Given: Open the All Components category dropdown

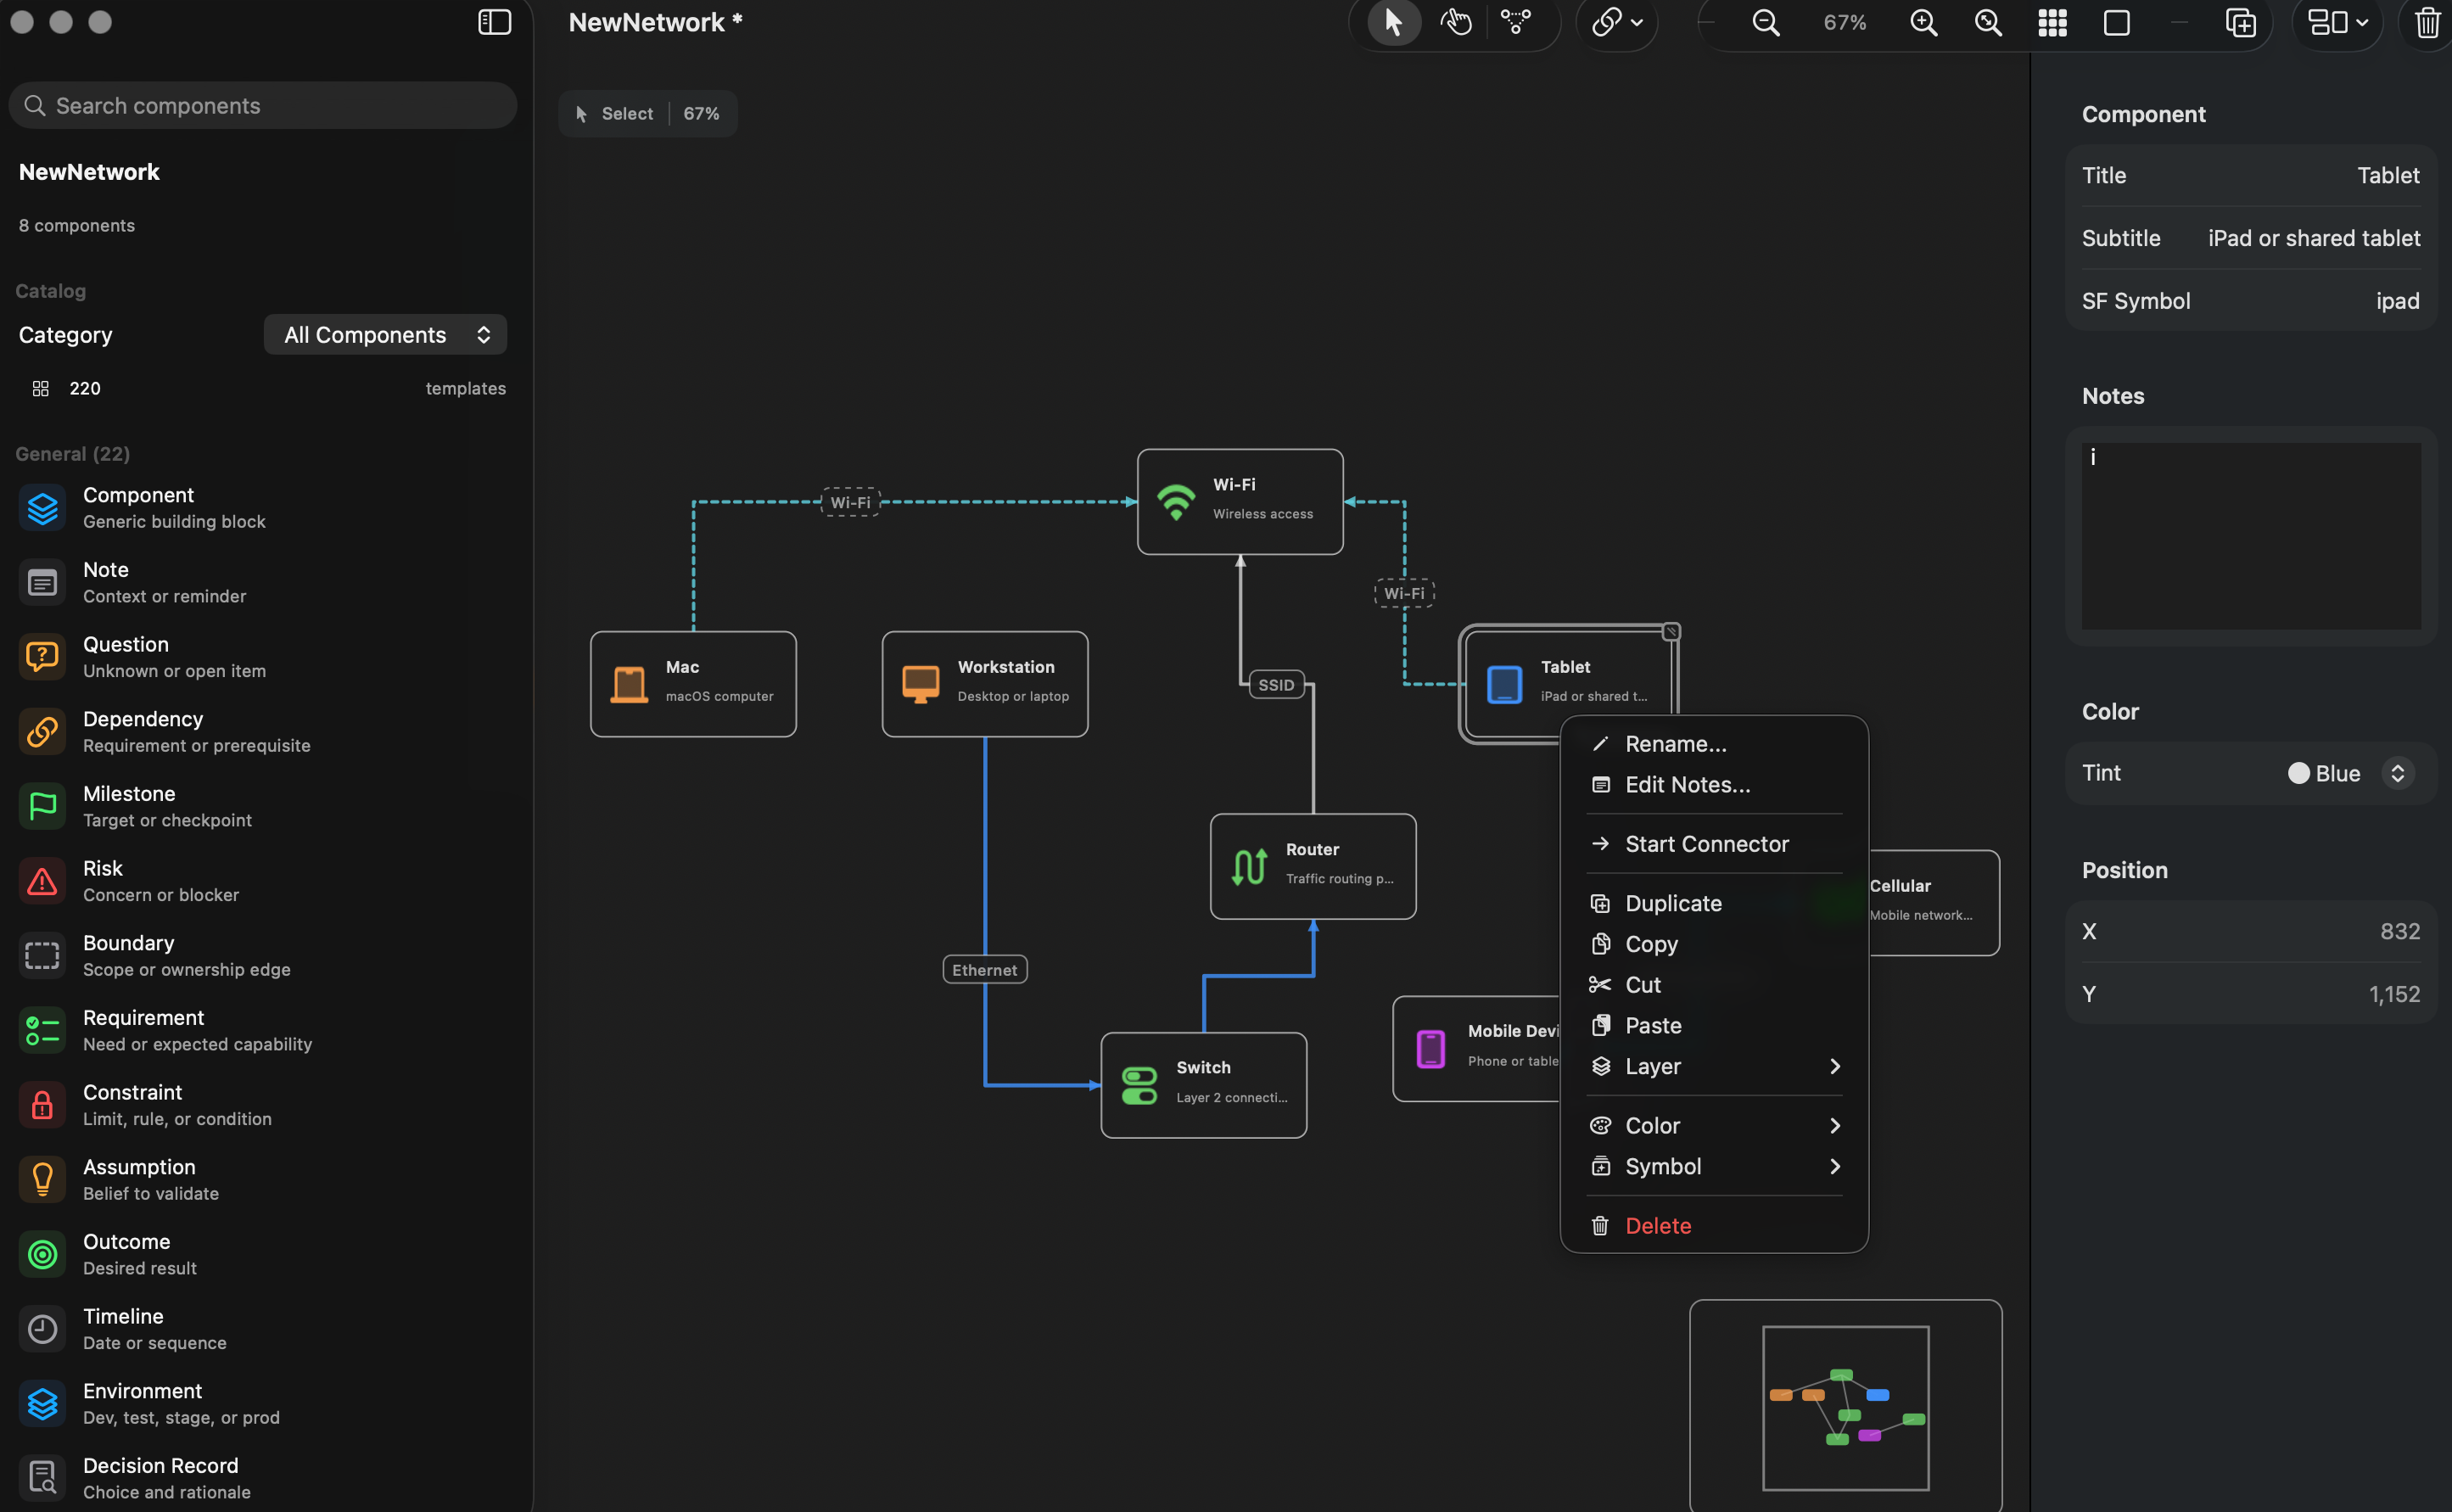Looking at the screenshot, I should point(385,334).
